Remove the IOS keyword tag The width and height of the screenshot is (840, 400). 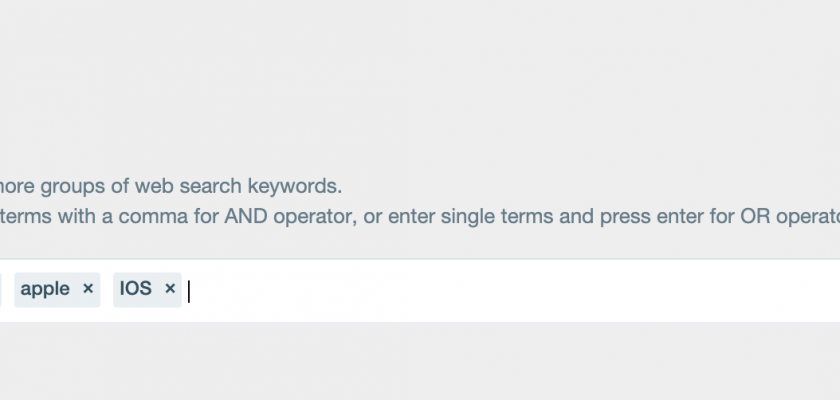[x=170, y=289]
